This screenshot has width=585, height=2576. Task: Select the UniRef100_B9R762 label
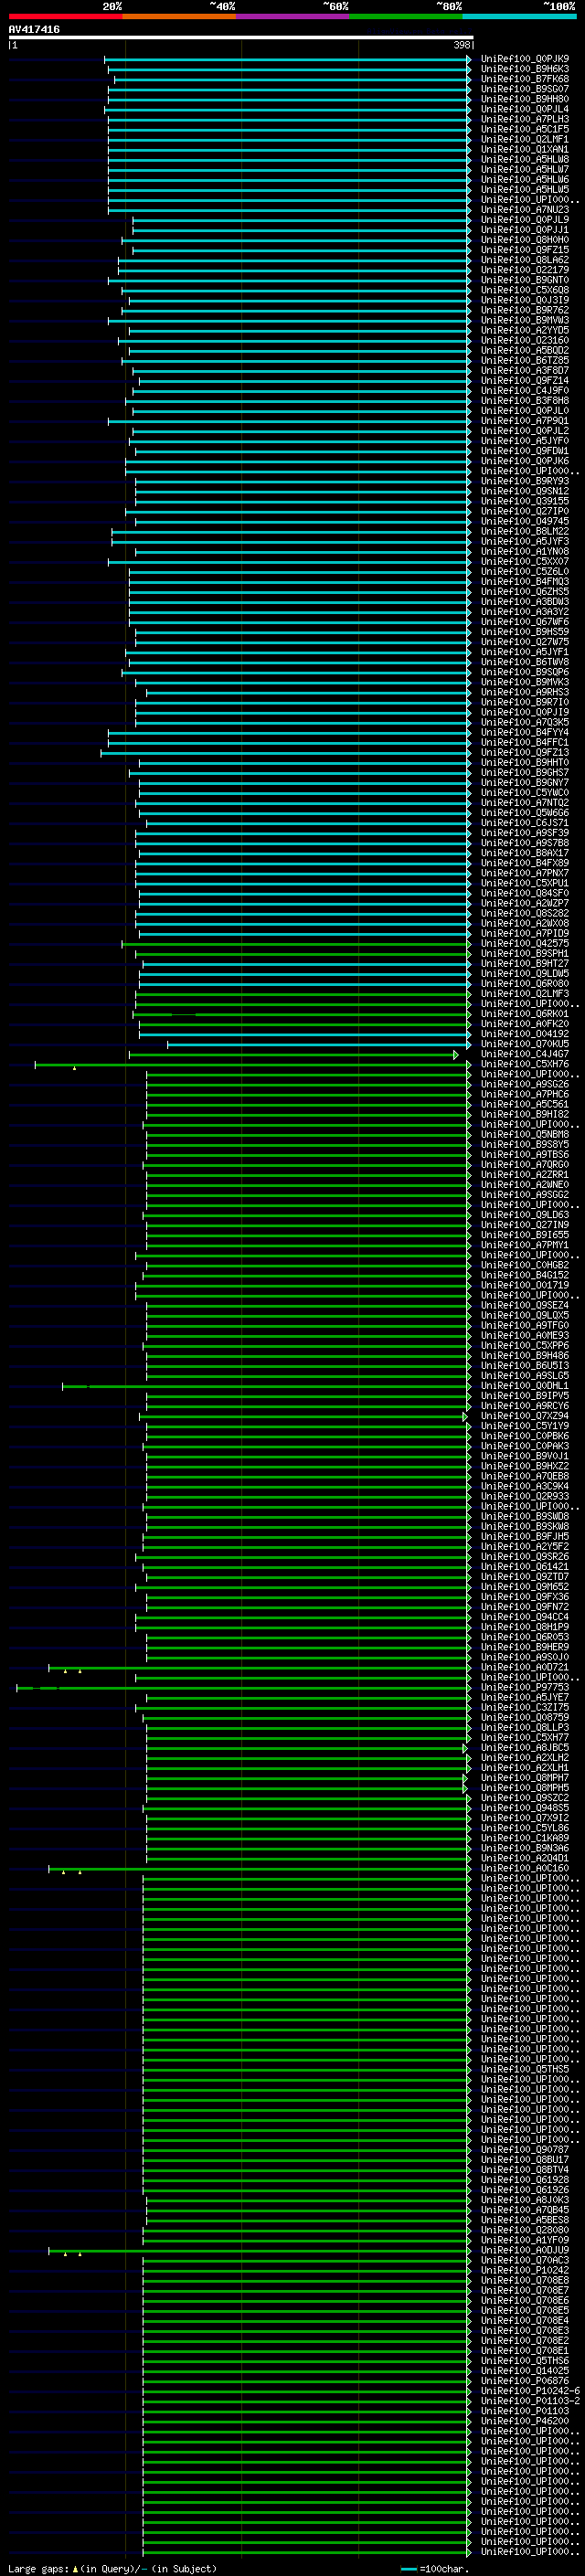click(x=525, y=310)
